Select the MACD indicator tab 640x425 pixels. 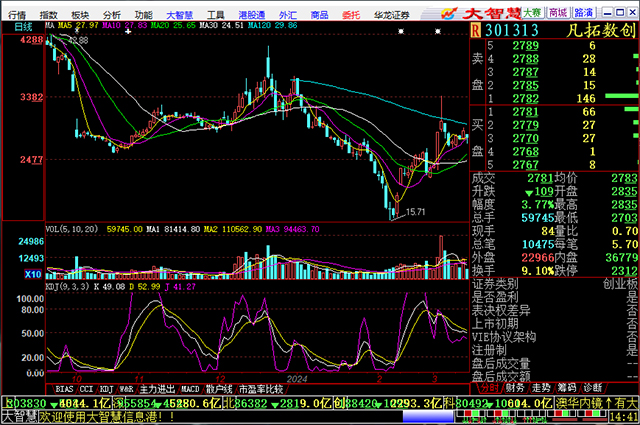(x=190, y=389)
